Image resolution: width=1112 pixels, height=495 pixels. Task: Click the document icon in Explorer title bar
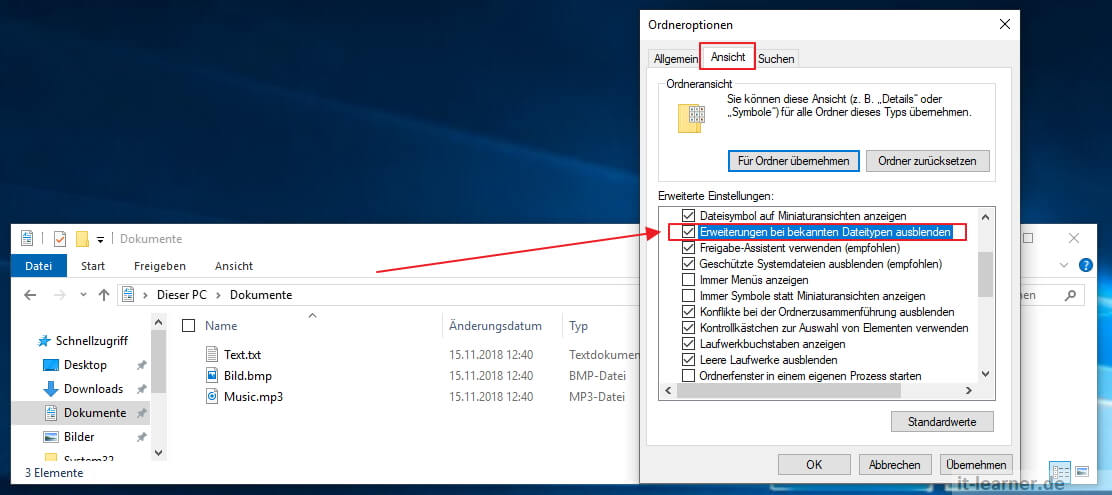pyautogui.click(x=28, y=239)
